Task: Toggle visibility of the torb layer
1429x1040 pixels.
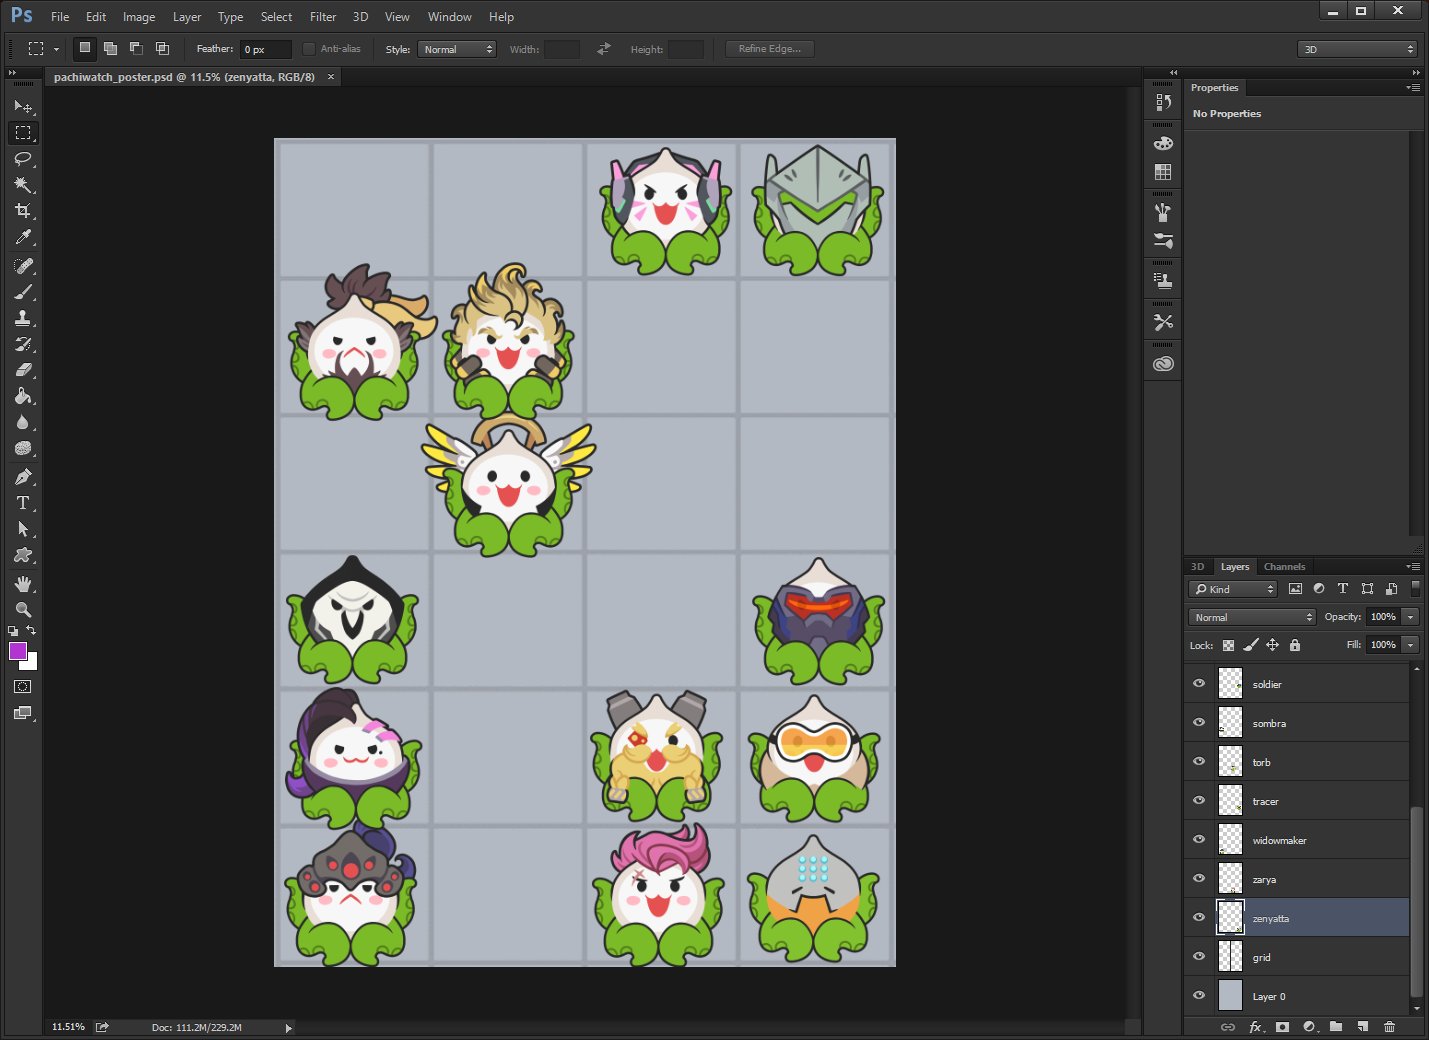Action: (1199, 762)
